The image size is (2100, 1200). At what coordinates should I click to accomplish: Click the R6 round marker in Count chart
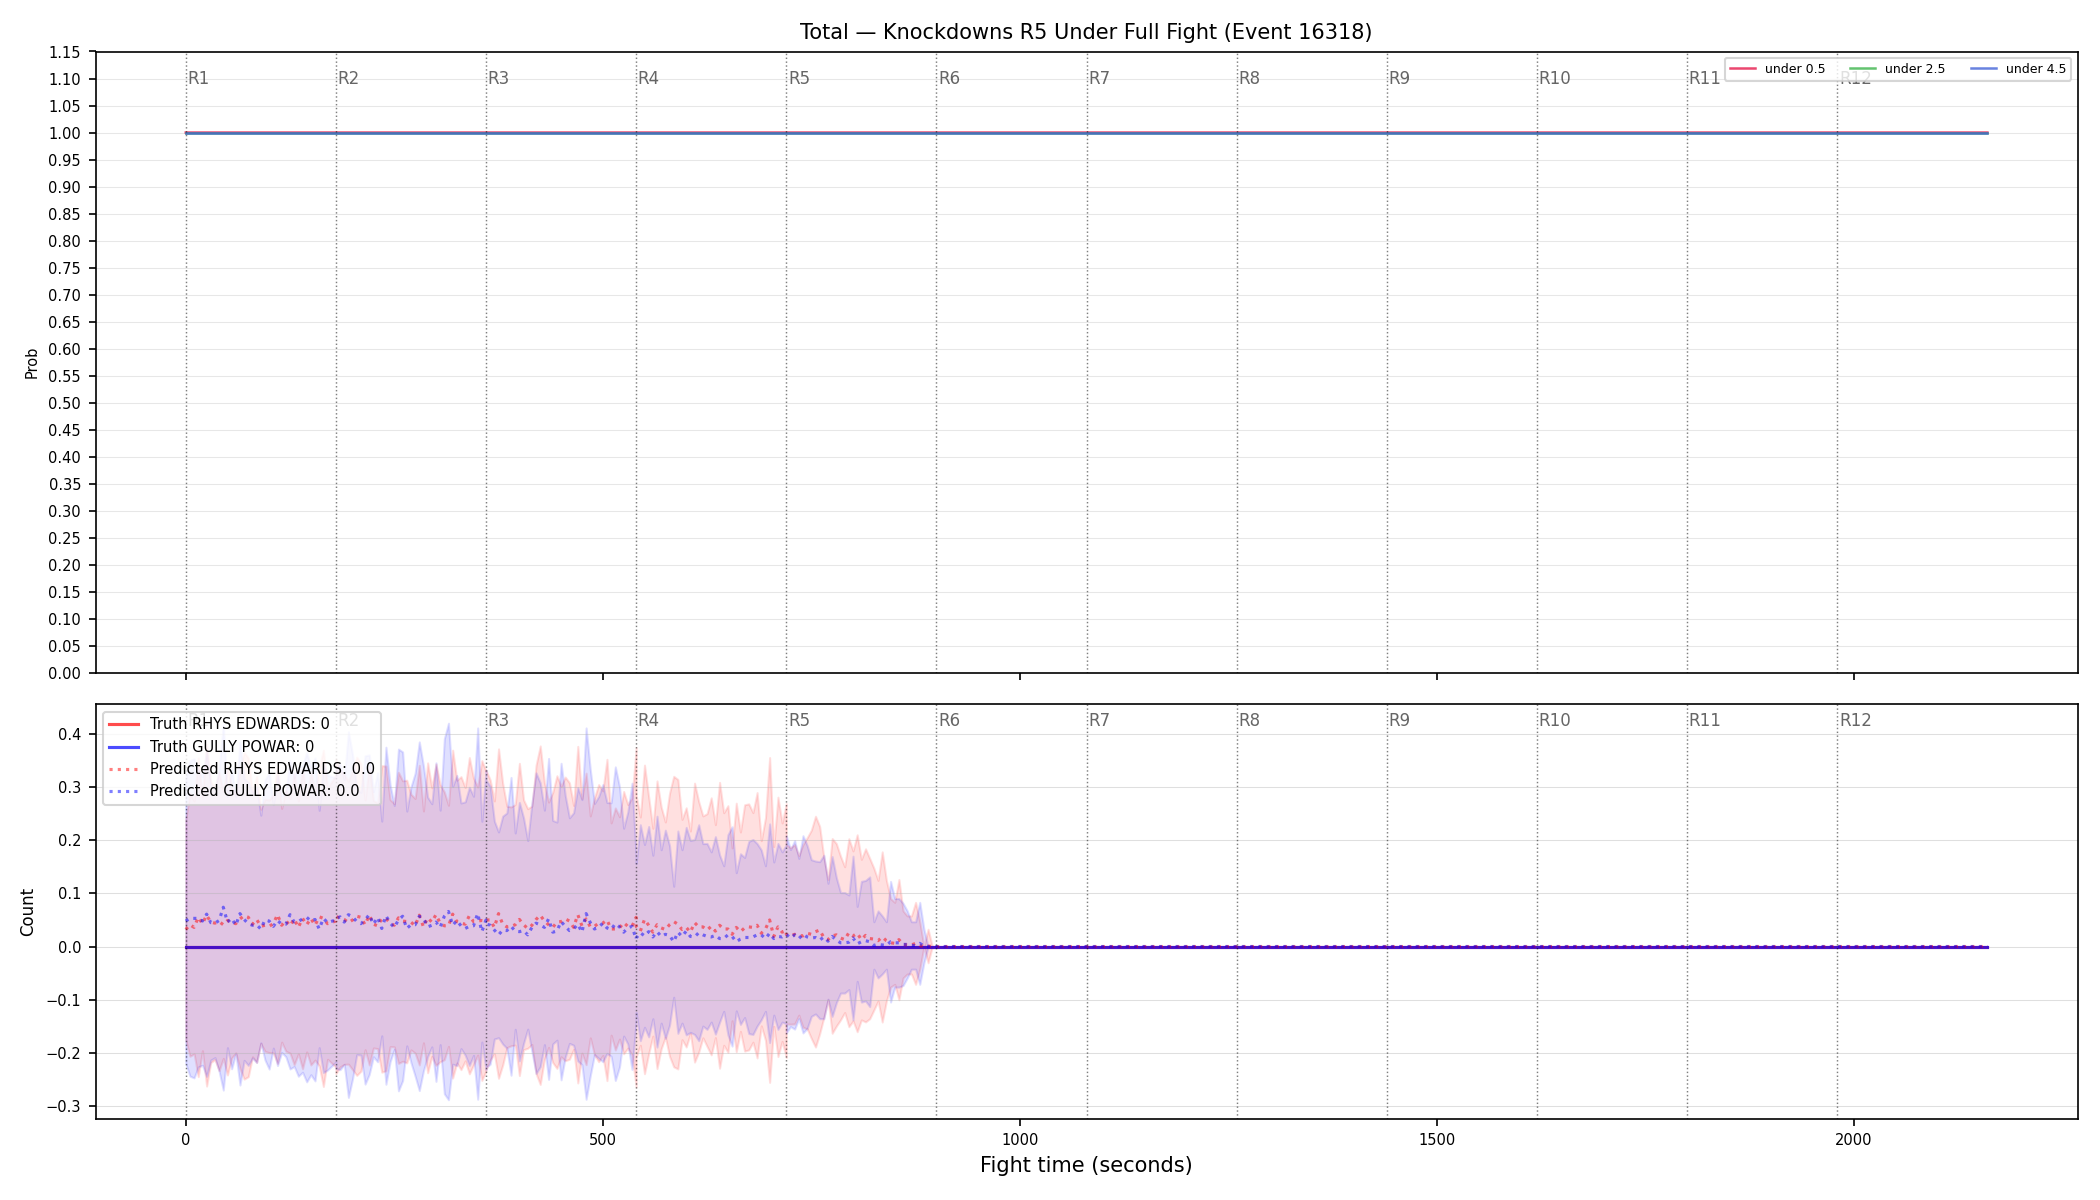pos(949,720)
